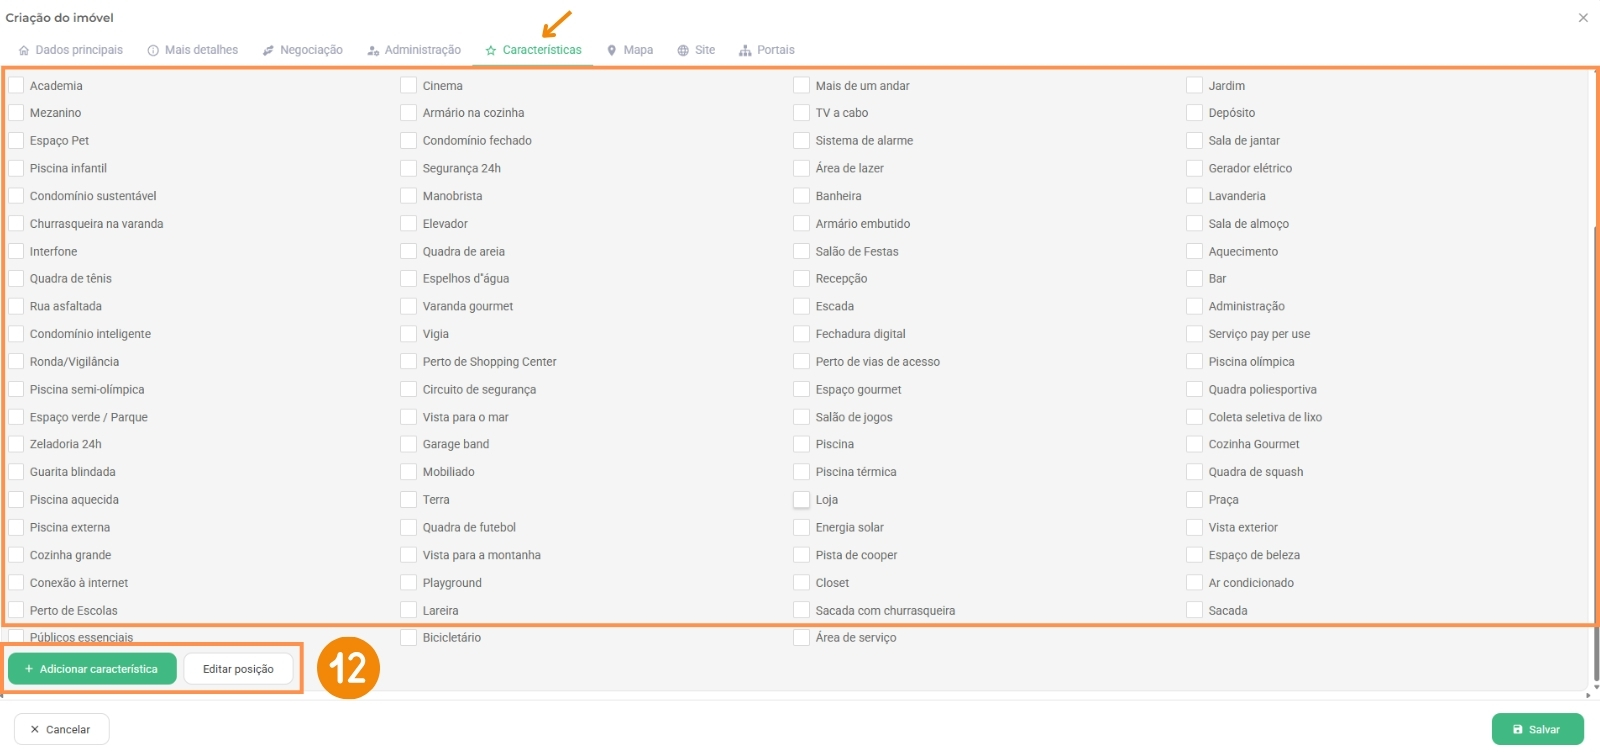The height and width of the screenshot is (756, 1600).
Task: Check the Elevador feature box
Action: click(409, 224)
